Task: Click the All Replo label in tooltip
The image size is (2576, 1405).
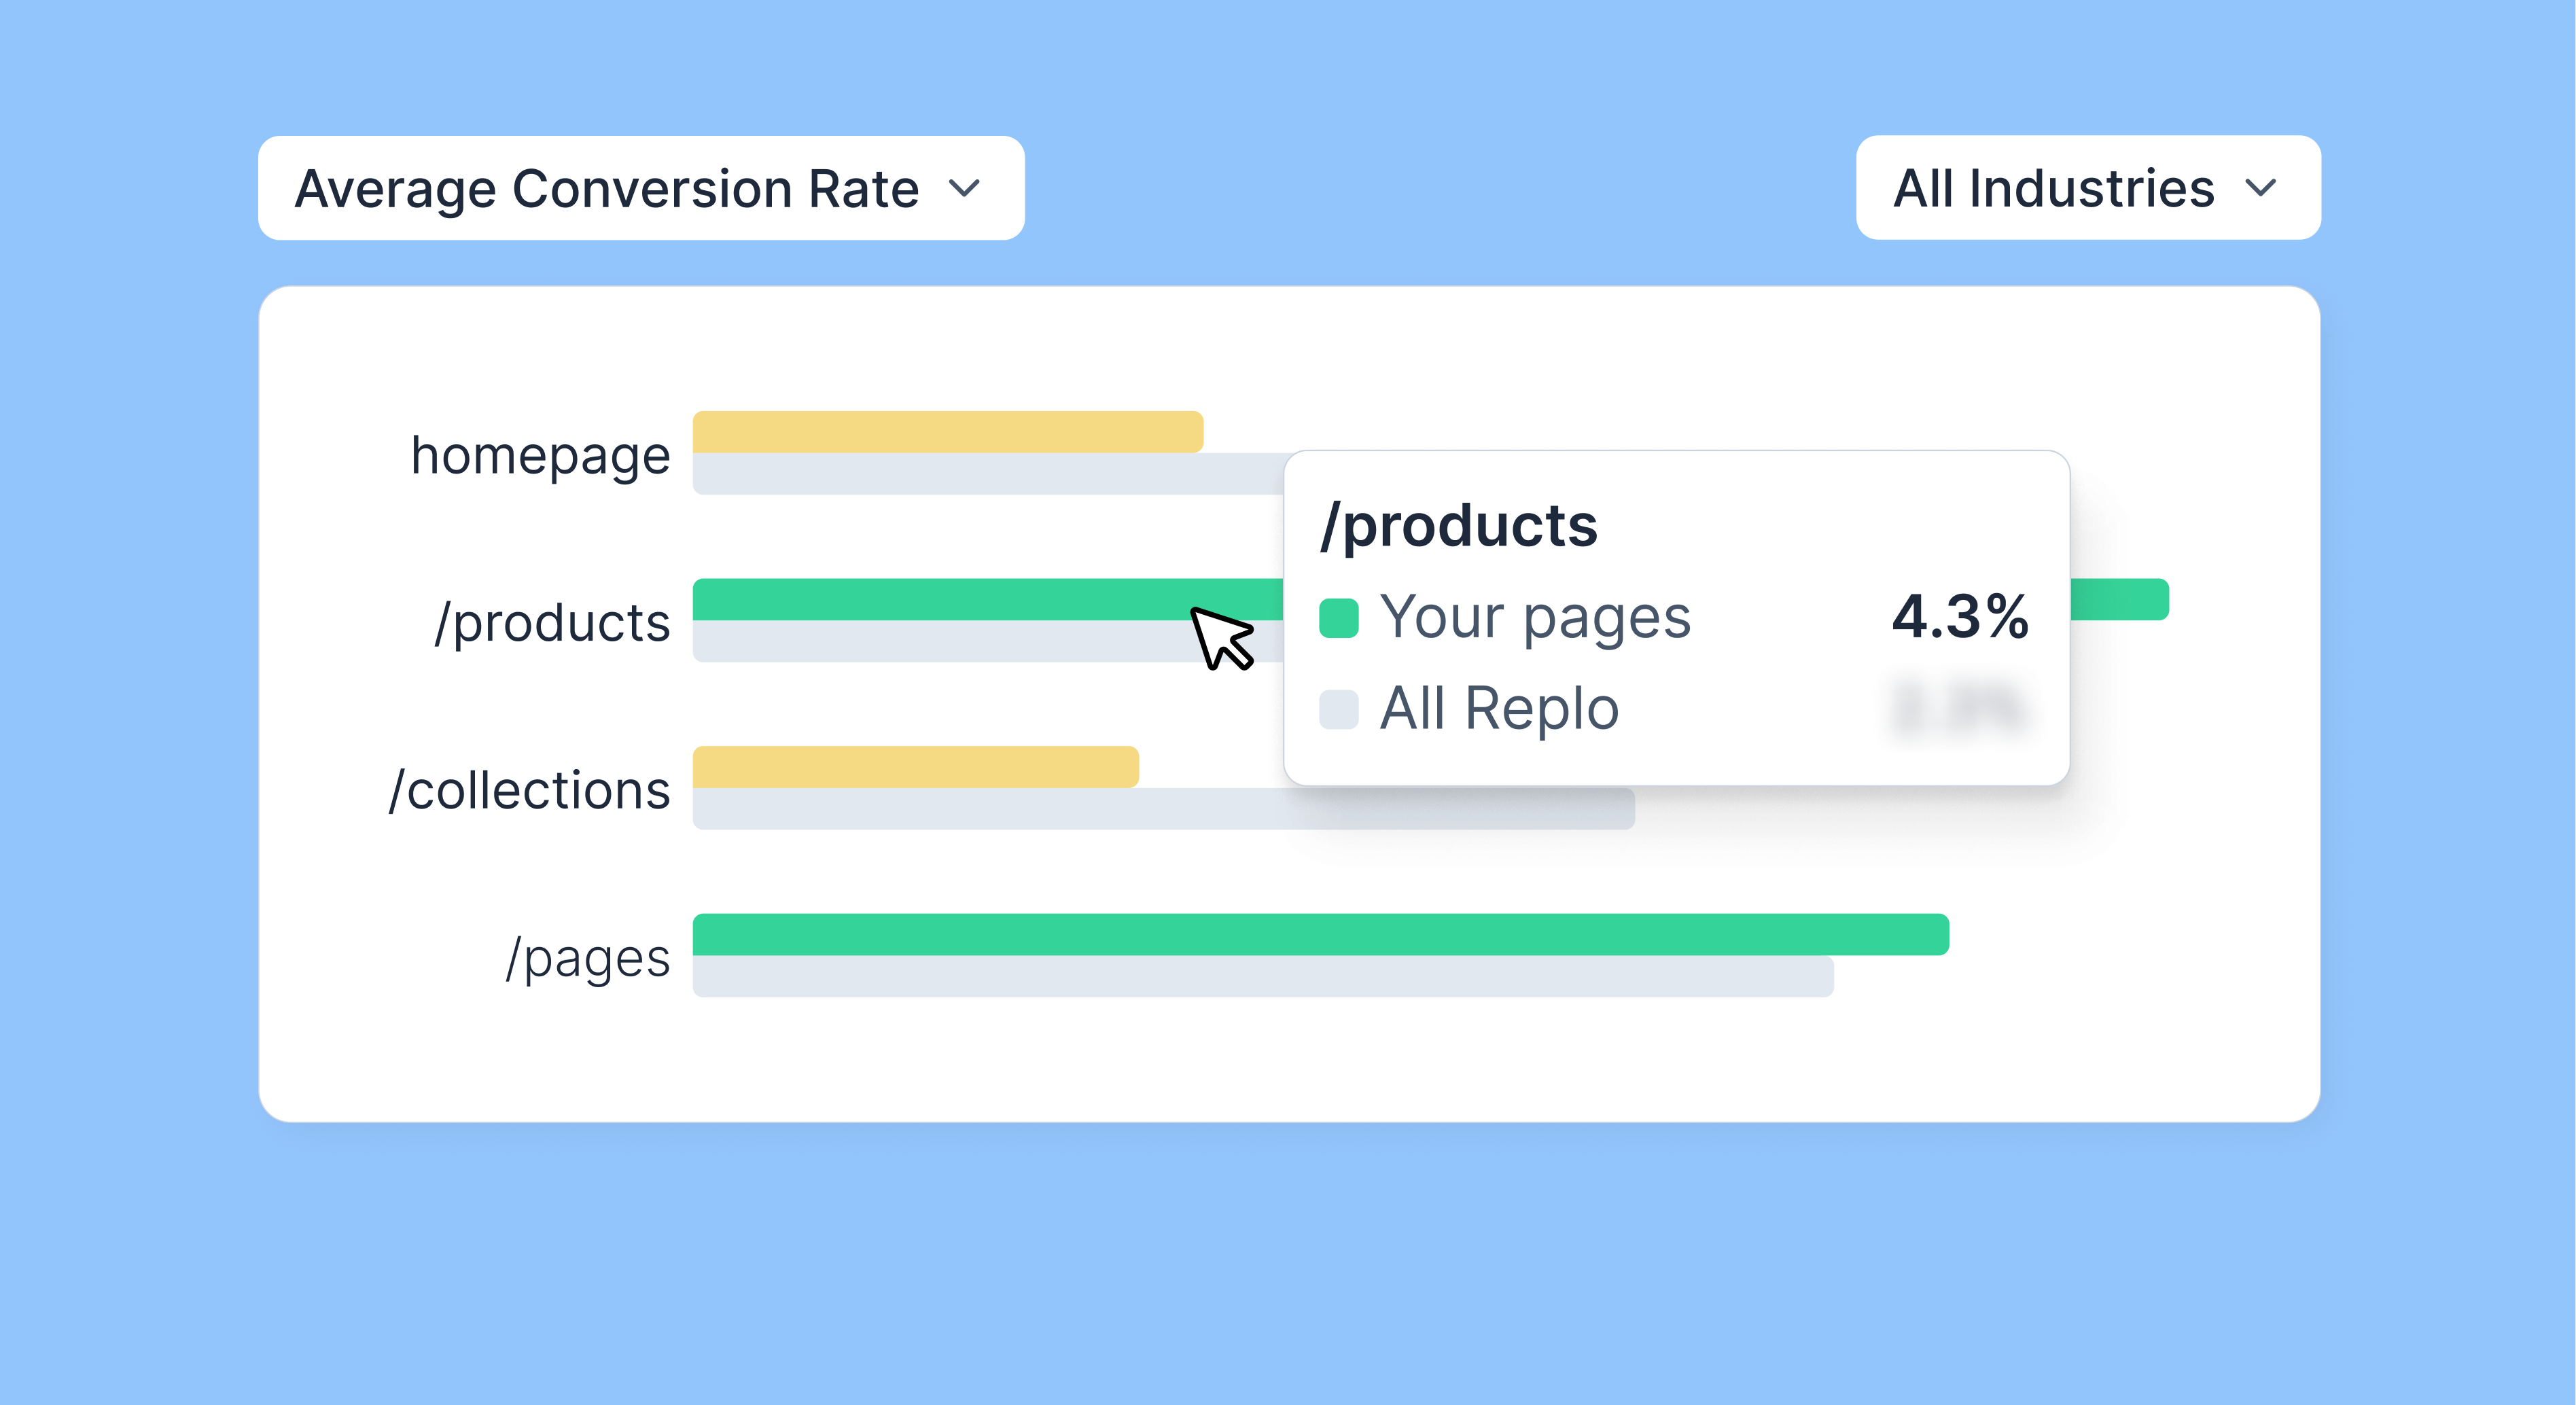Action: [1499, 709]
